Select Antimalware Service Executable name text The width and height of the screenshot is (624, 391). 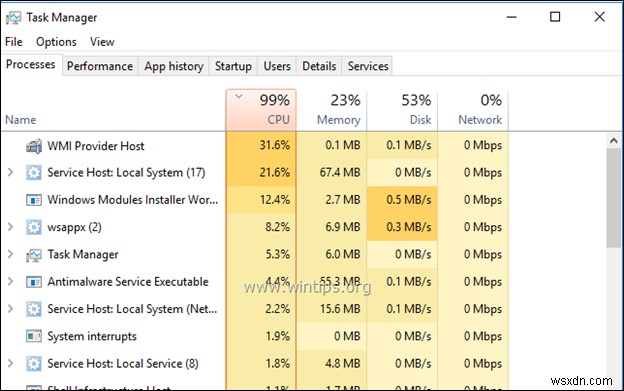[128, 282]
